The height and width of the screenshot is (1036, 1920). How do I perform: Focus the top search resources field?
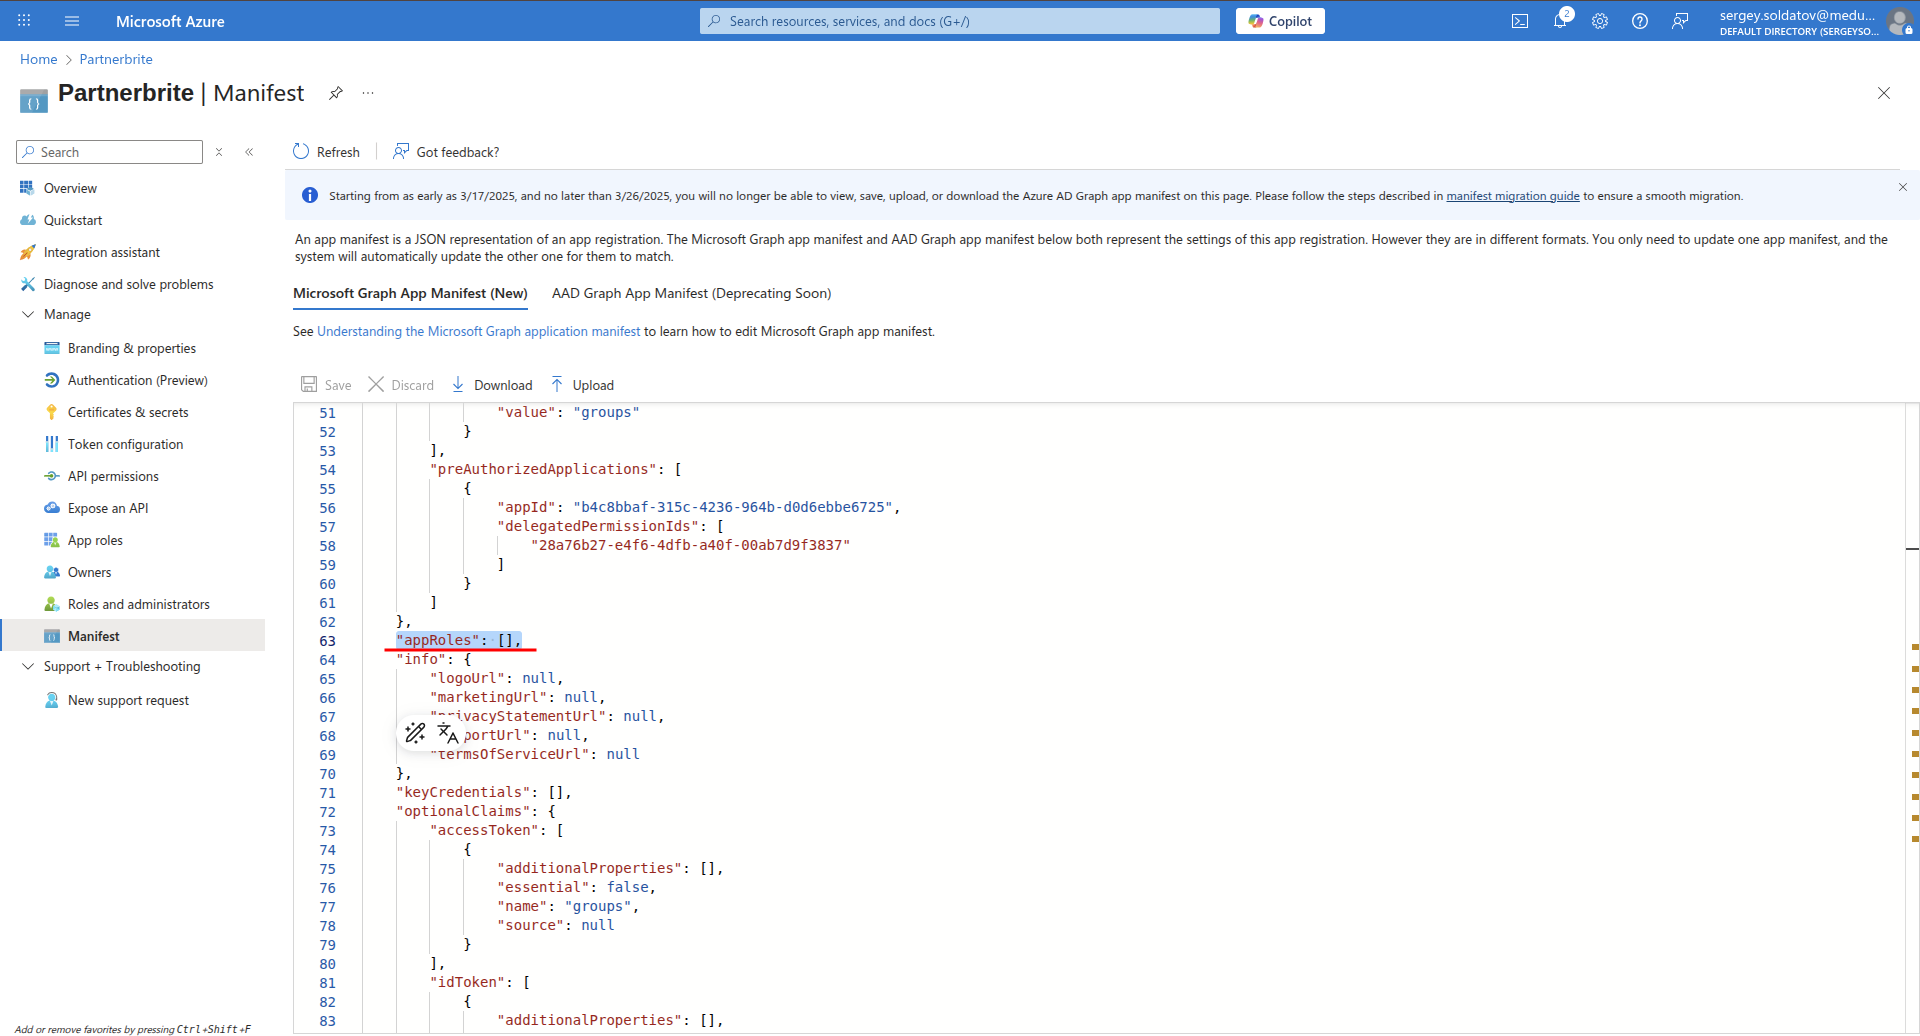960,21
